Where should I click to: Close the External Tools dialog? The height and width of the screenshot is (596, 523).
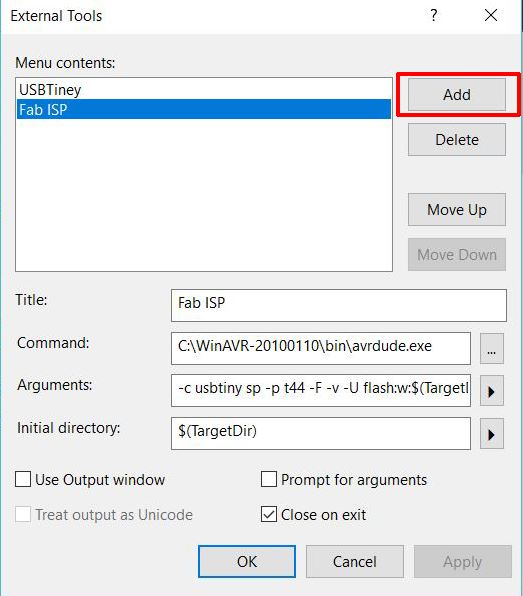[491, 16]
